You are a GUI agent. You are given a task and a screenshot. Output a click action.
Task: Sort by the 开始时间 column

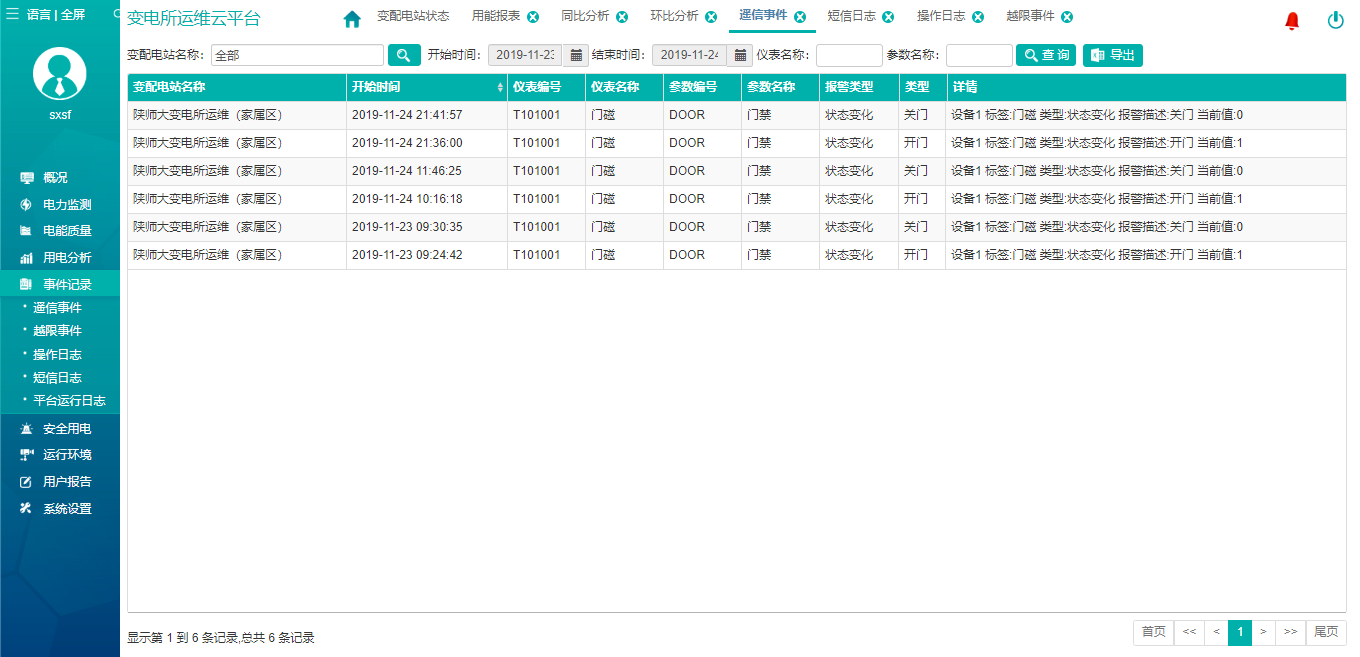pyautogui.click(x=426, y=87)
